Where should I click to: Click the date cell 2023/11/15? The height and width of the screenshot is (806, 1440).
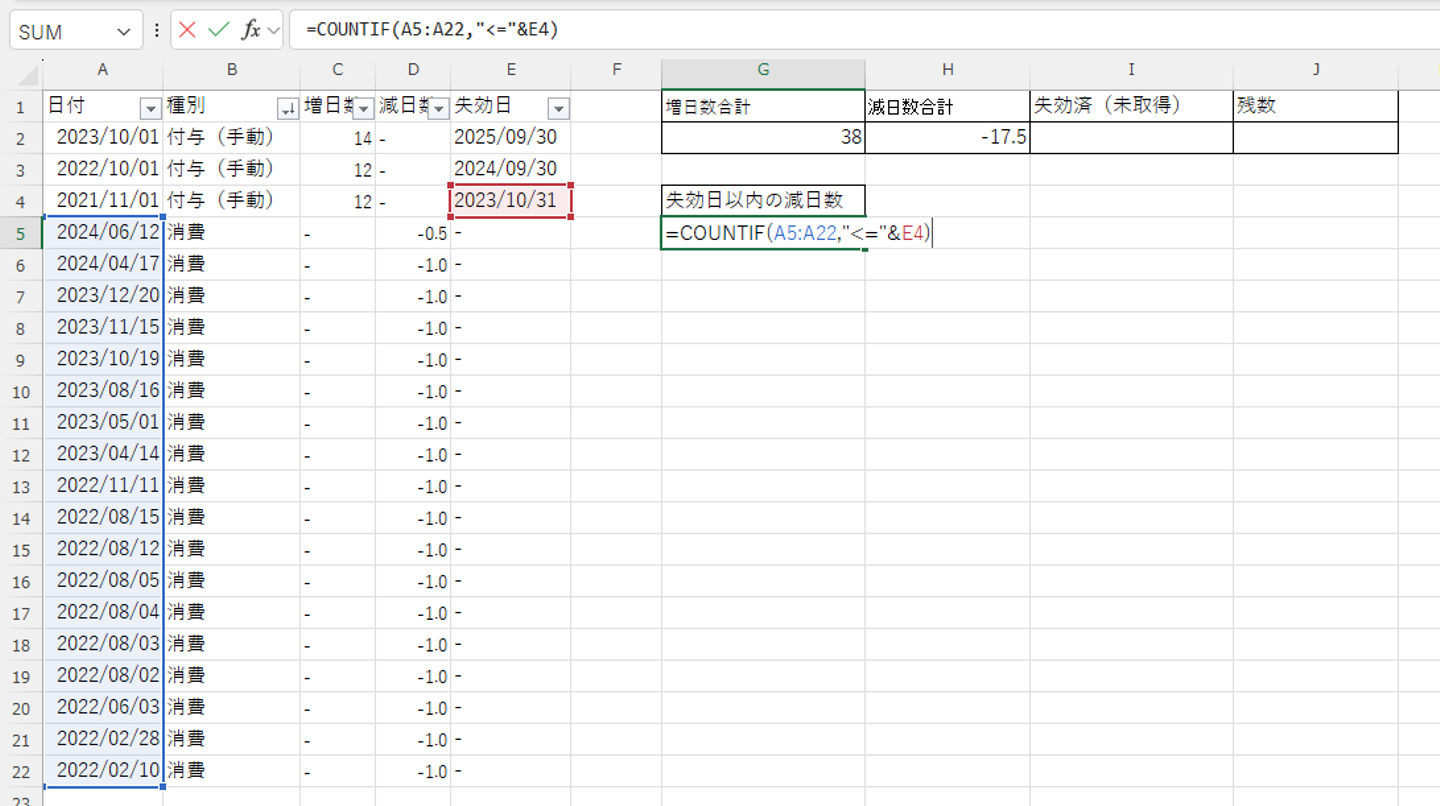point(103,328)
